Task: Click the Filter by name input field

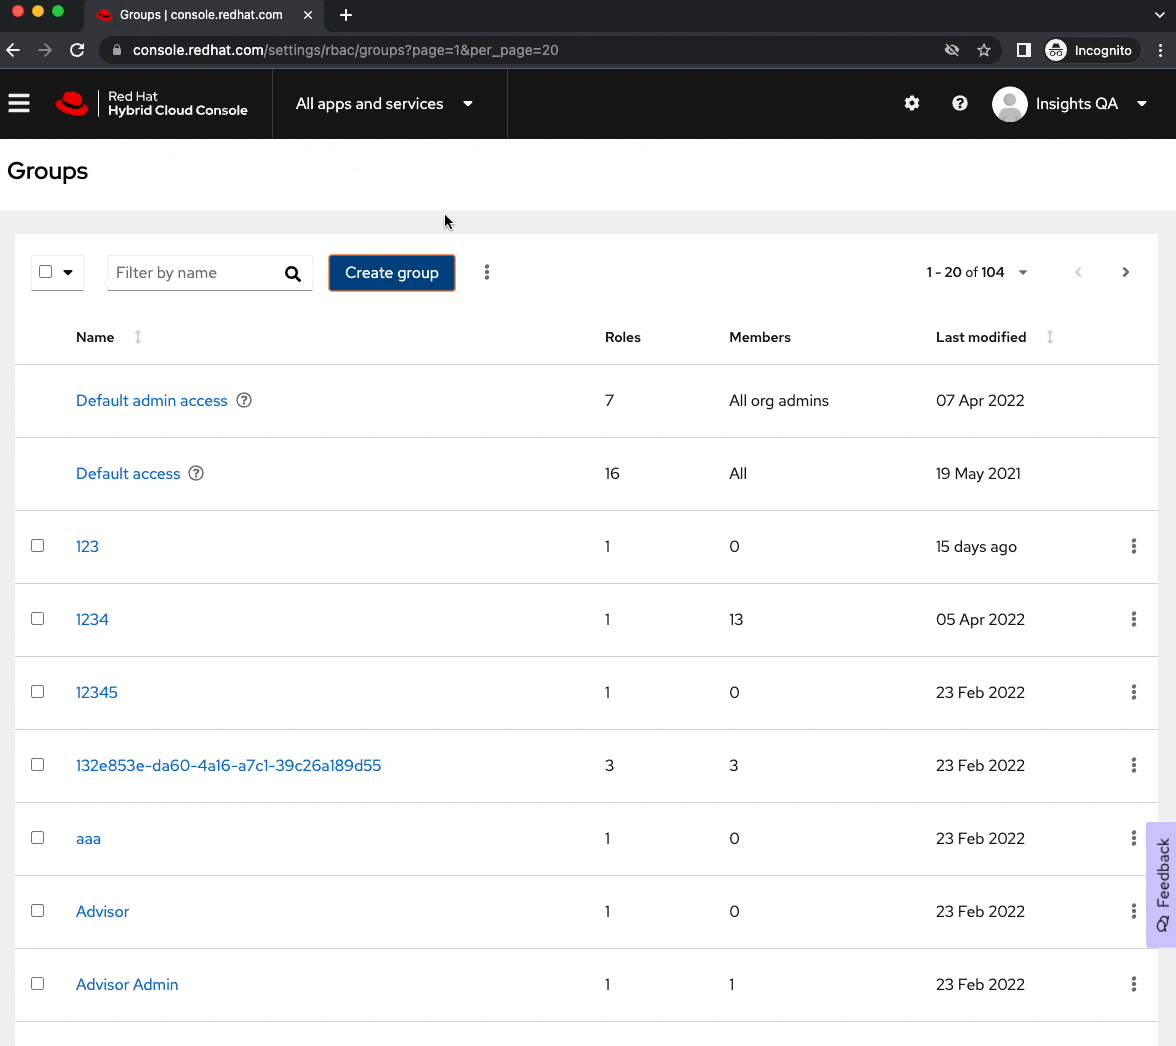Action: [x=191, y=273]
